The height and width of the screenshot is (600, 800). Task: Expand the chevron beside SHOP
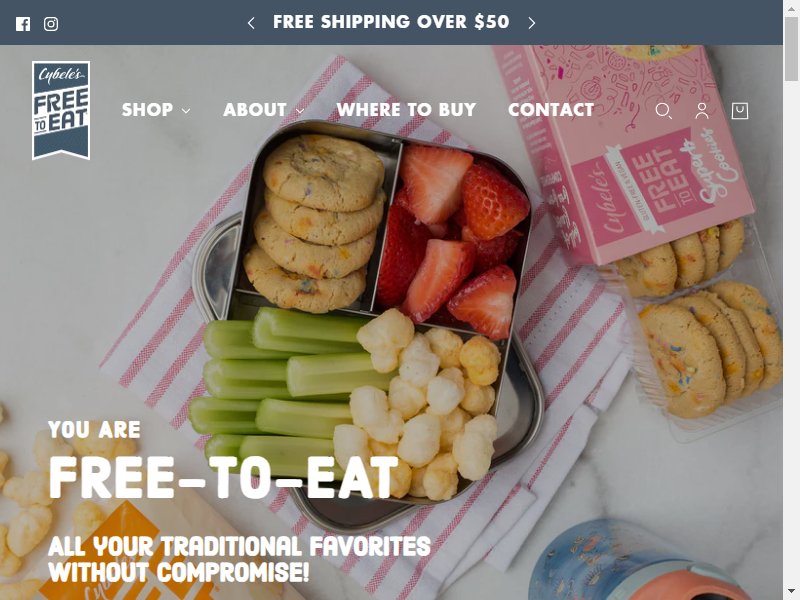pos(186,111)
